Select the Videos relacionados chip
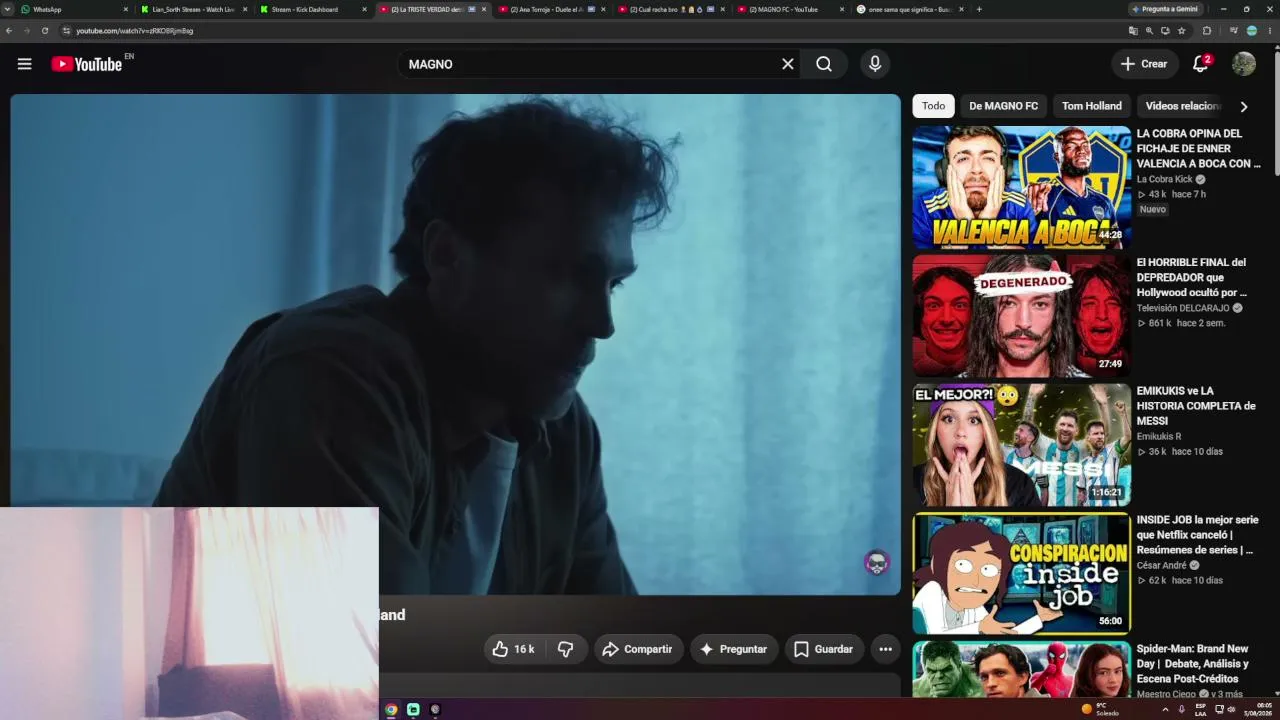 pyautogui.click(x=1183, y=106)
